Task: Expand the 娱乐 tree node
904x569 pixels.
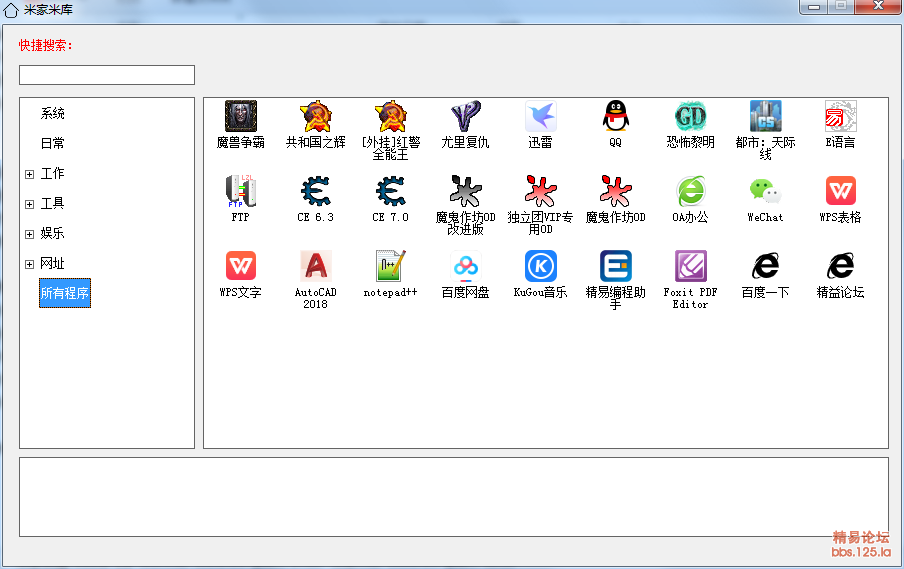Action: (x=29, y=234)
